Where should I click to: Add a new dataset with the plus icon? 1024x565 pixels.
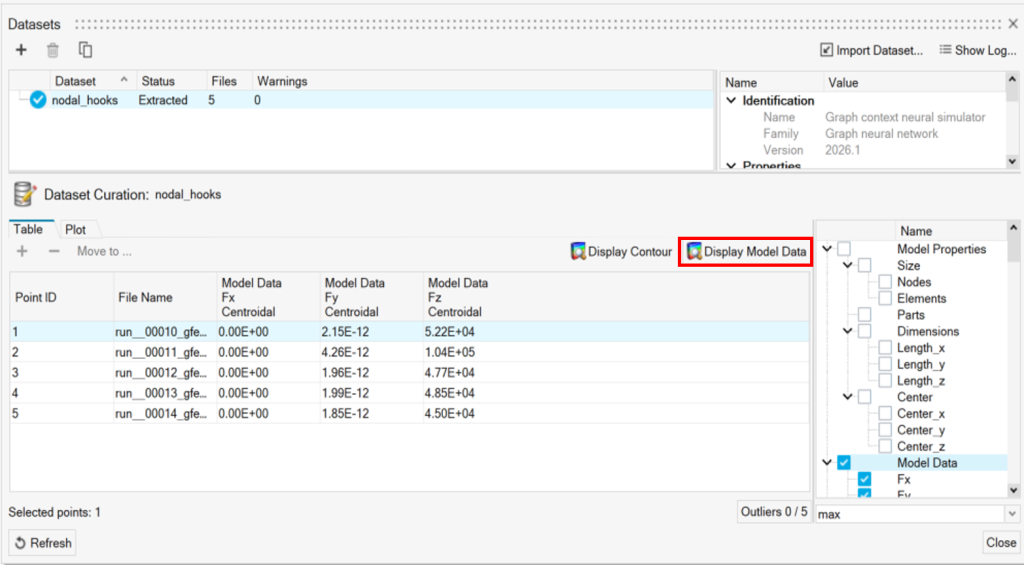point(22,50)
